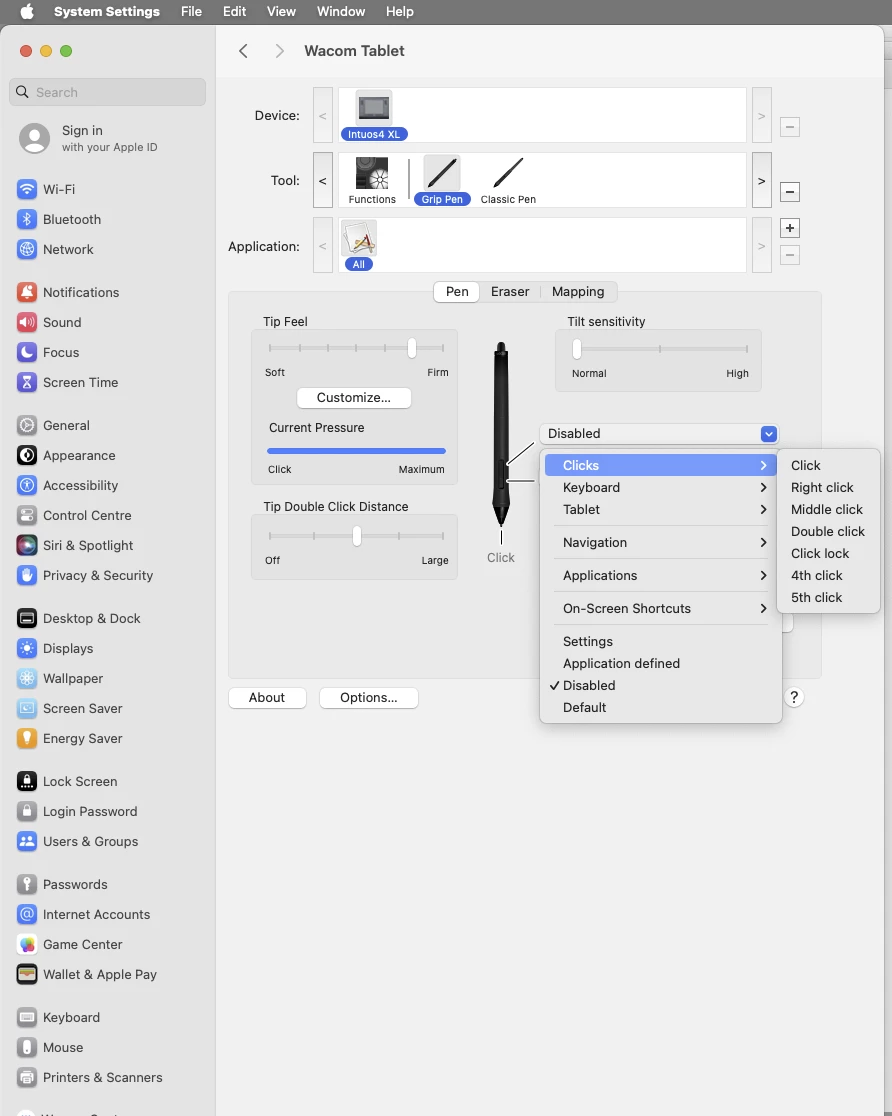
Task: Choose Middle click option
Action: [827, 510]
